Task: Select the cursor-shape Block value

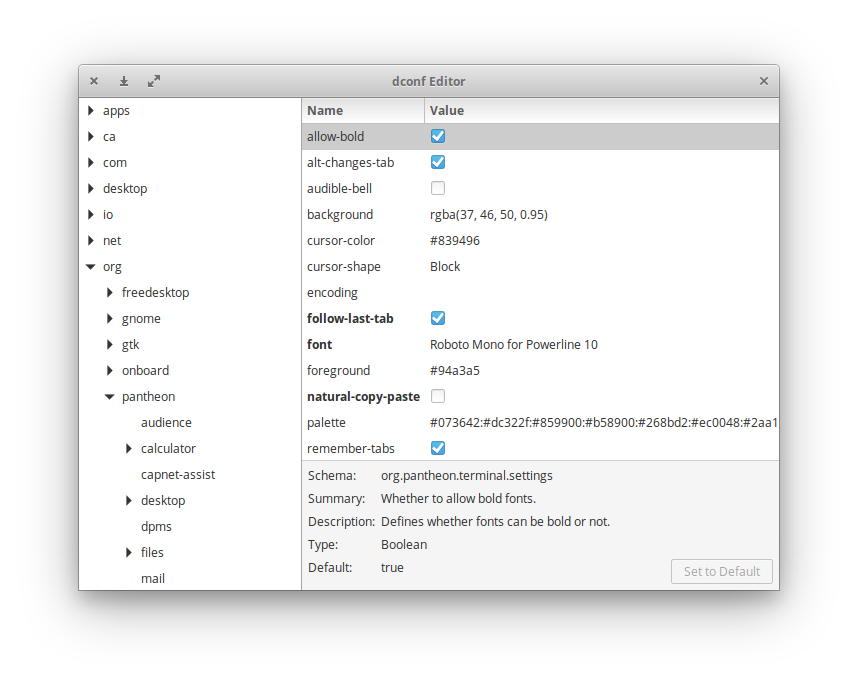Action: pos(445,266)
